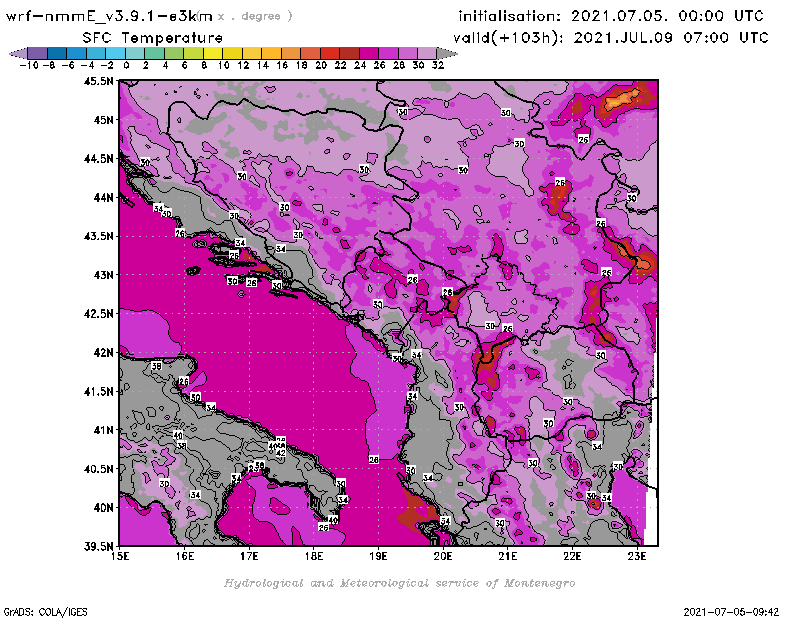Click the pale purple arrow end of the legend below -10
The image size is (800, 618).
point(18,53)
